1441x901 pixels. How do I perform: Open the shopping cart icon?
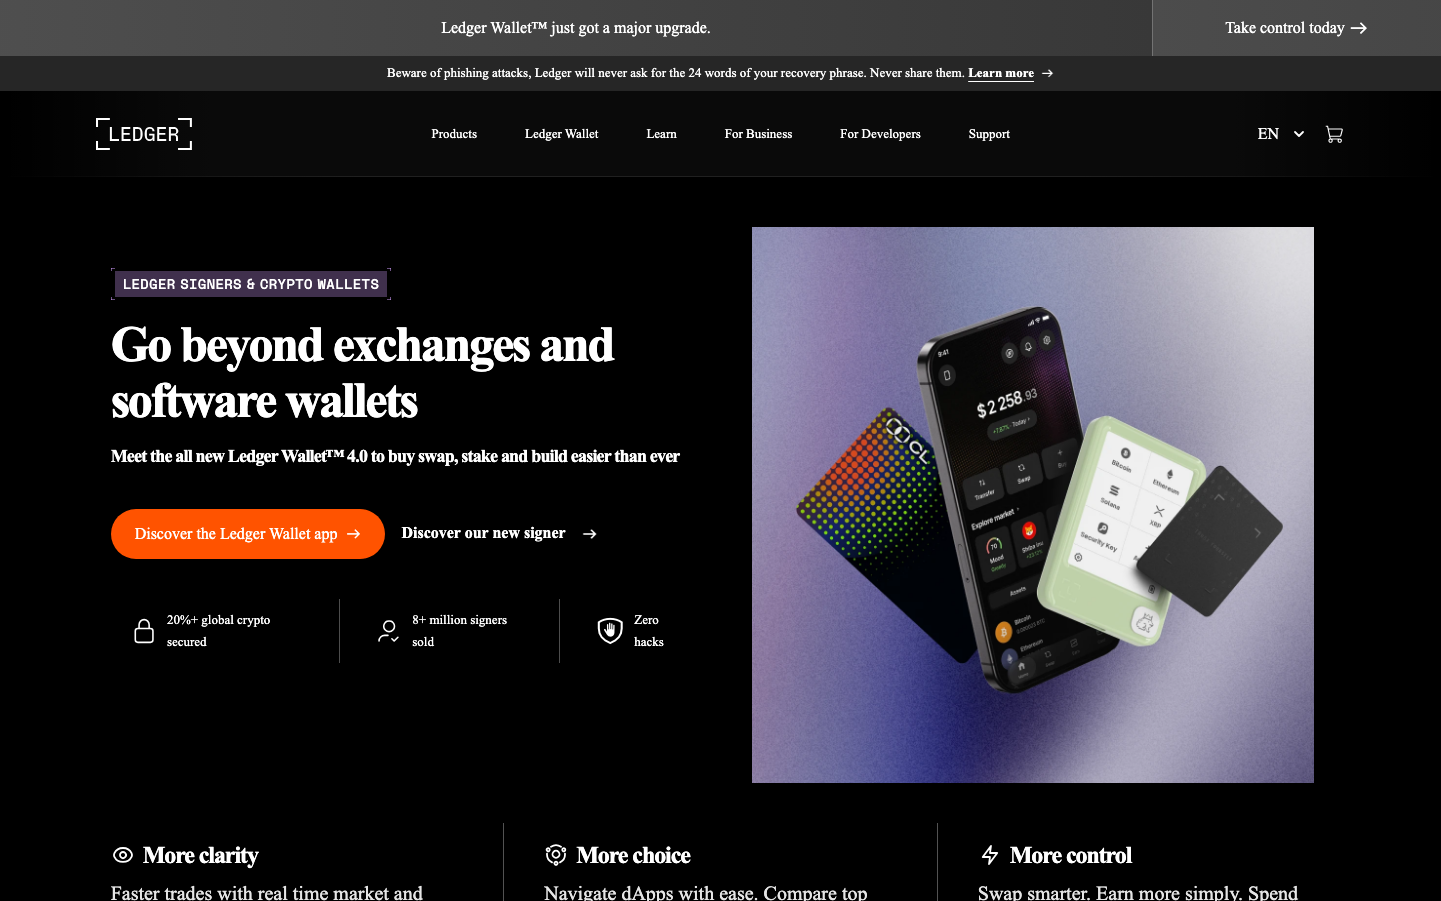pos(1334,134)
